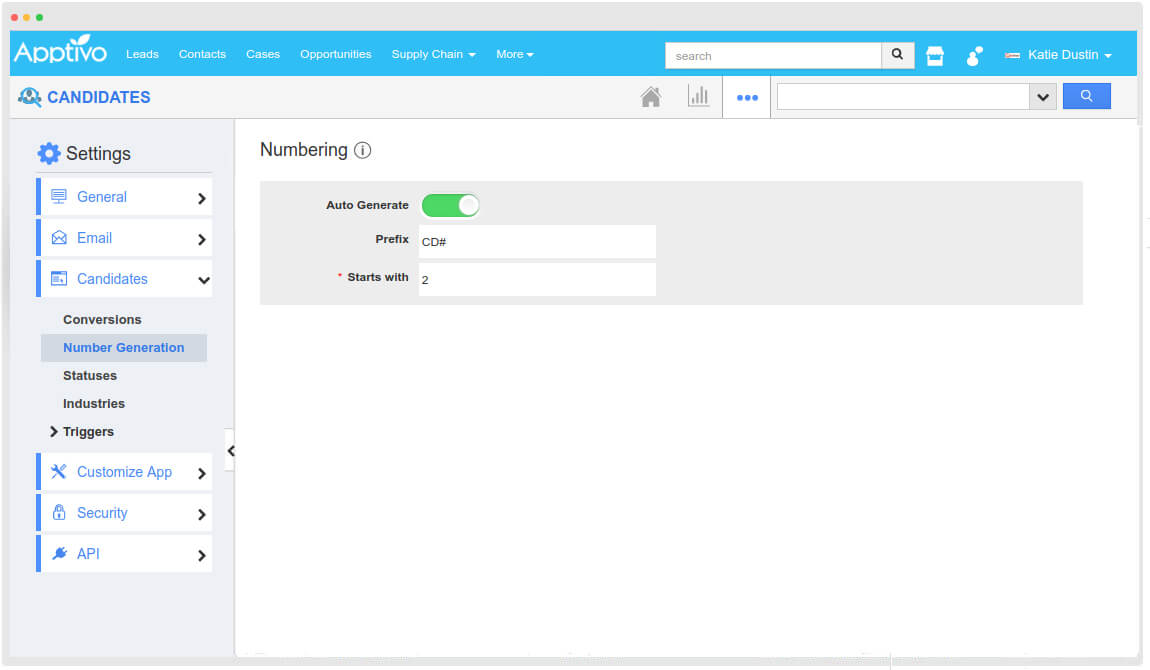Collapse the settings sidebar with the left chevron
This screenshot has height=670, width=1150.
pyautogui.click(x=230, y=450)
